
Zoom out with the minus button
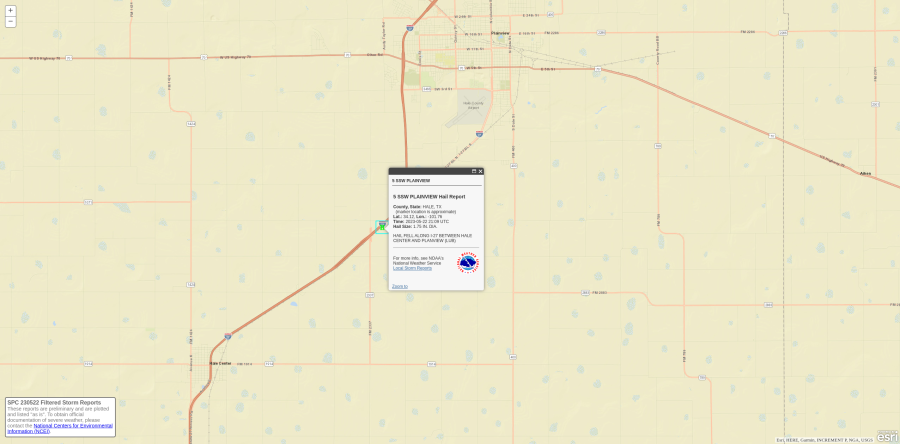point(10,21)
